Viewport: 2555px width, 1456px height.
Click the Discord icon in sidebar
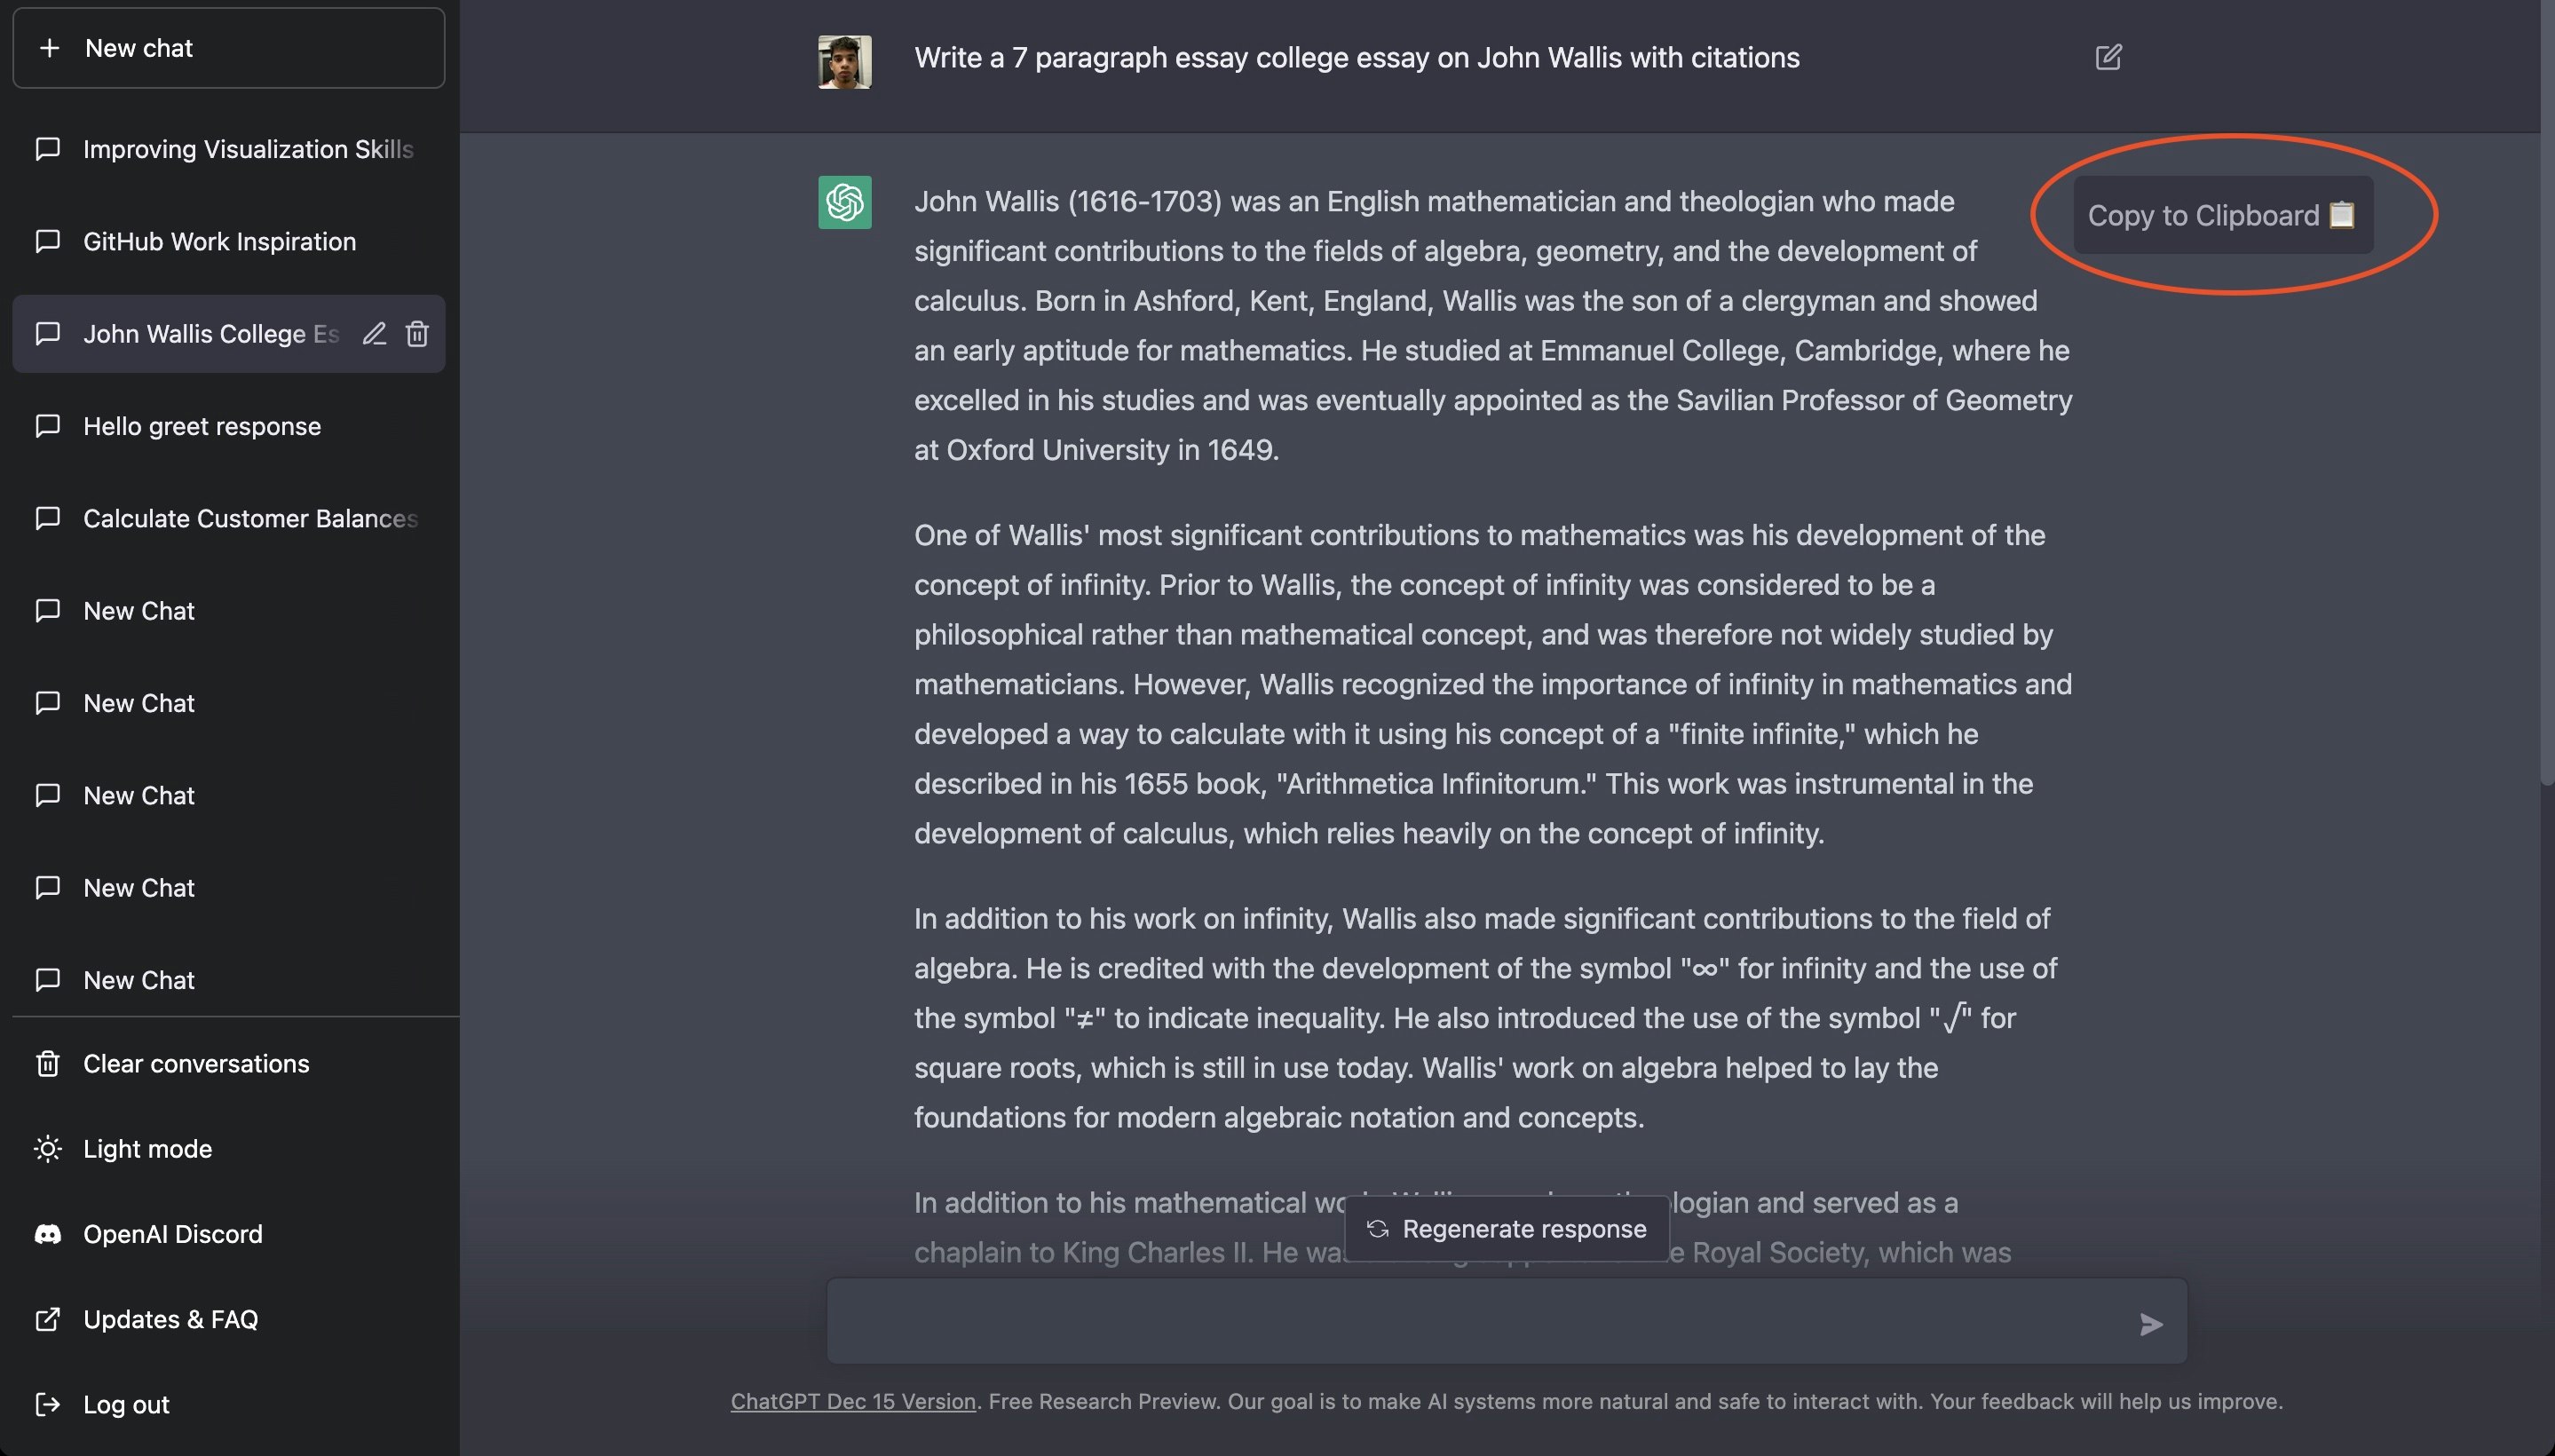click(x=48, y=1234)
